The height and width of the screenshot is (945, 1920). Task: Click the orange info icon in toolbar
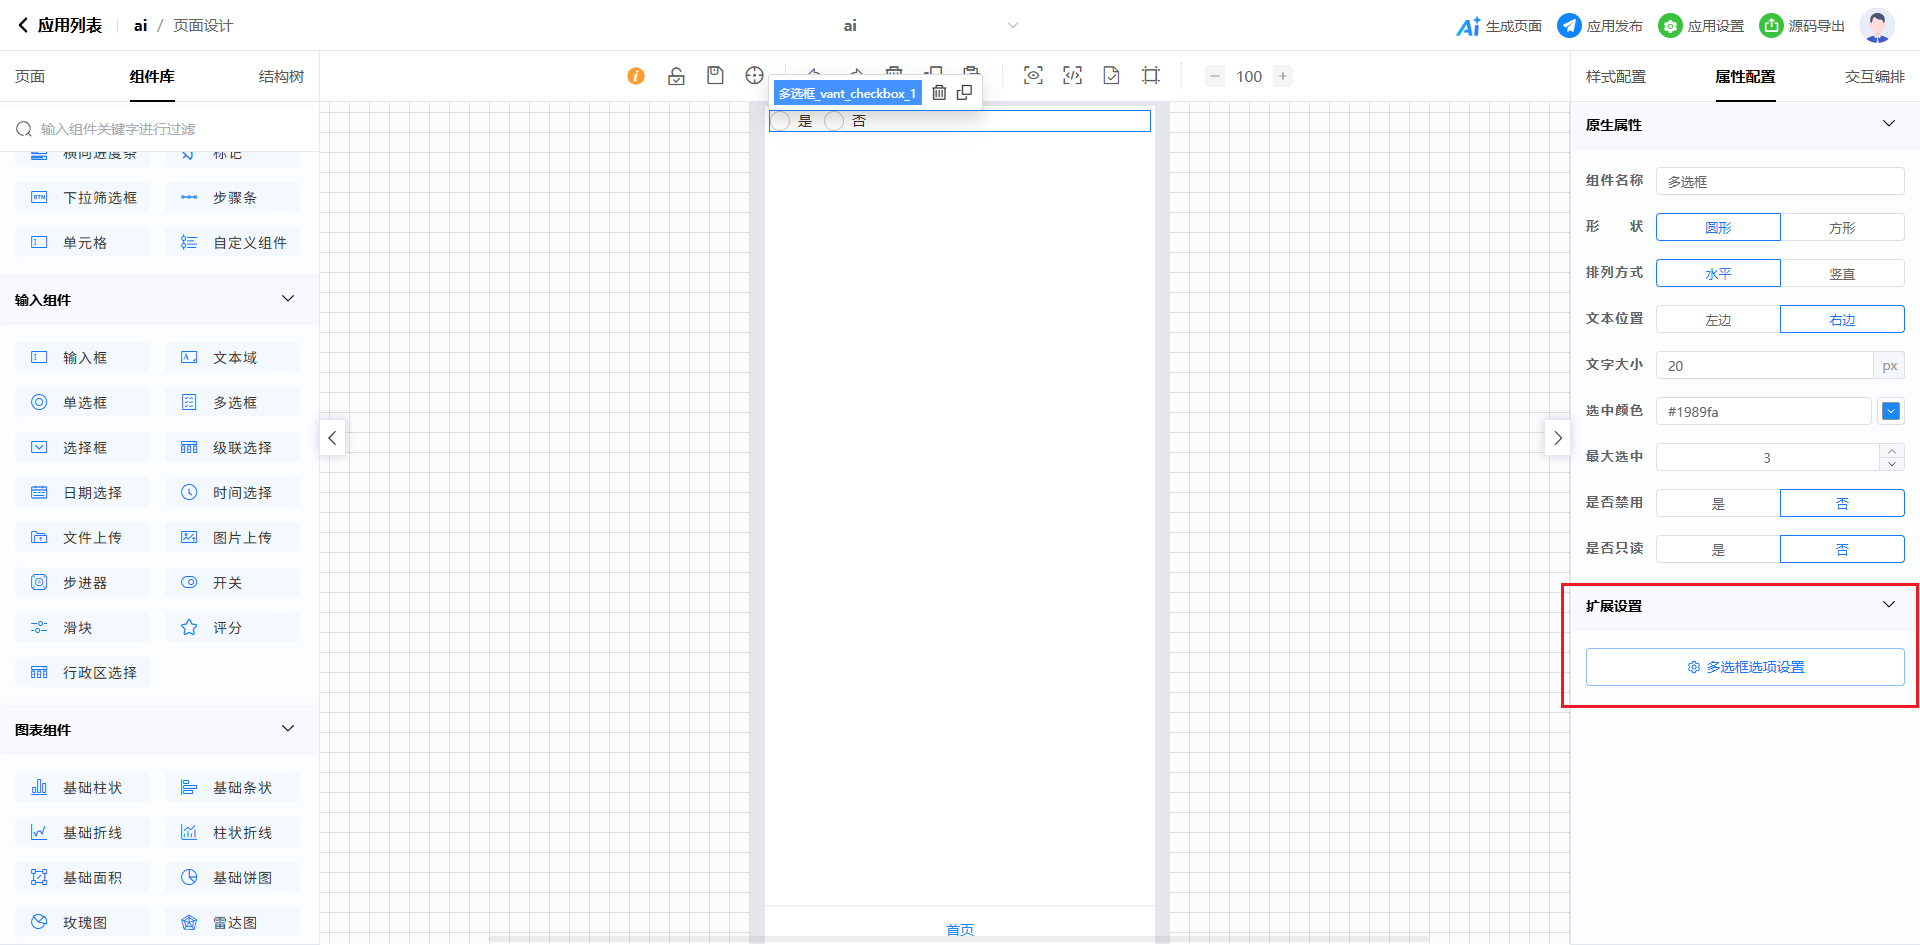[636, 76]
